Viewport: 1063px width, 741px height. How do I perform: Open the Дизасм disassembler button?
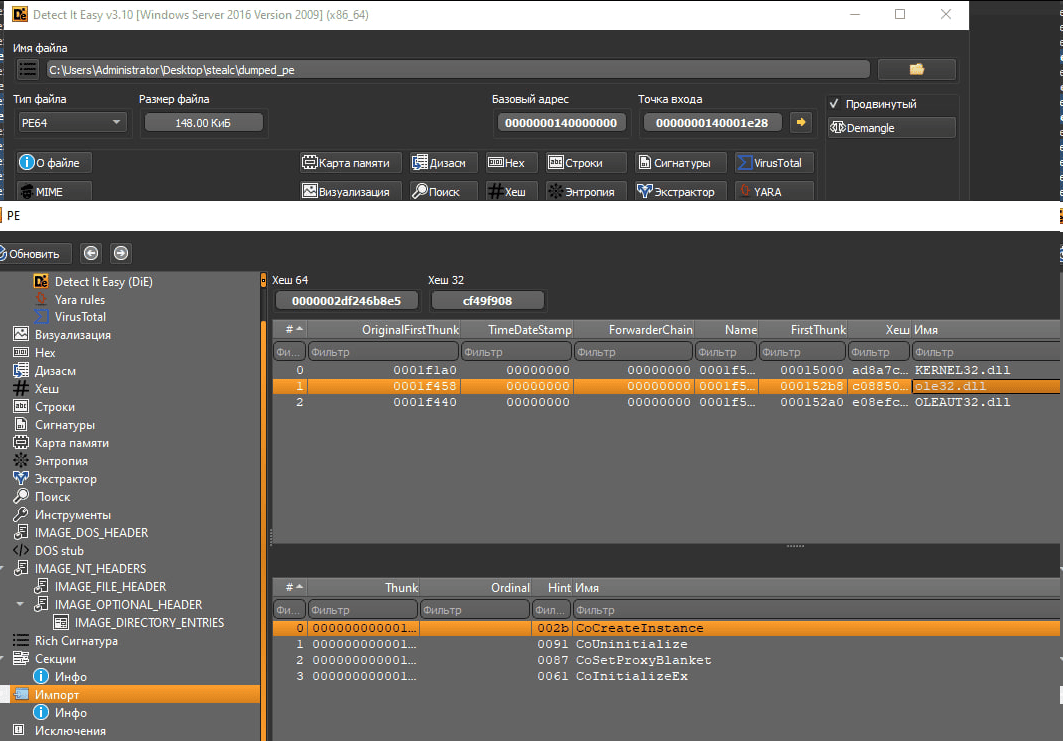(x=439, y=163)
